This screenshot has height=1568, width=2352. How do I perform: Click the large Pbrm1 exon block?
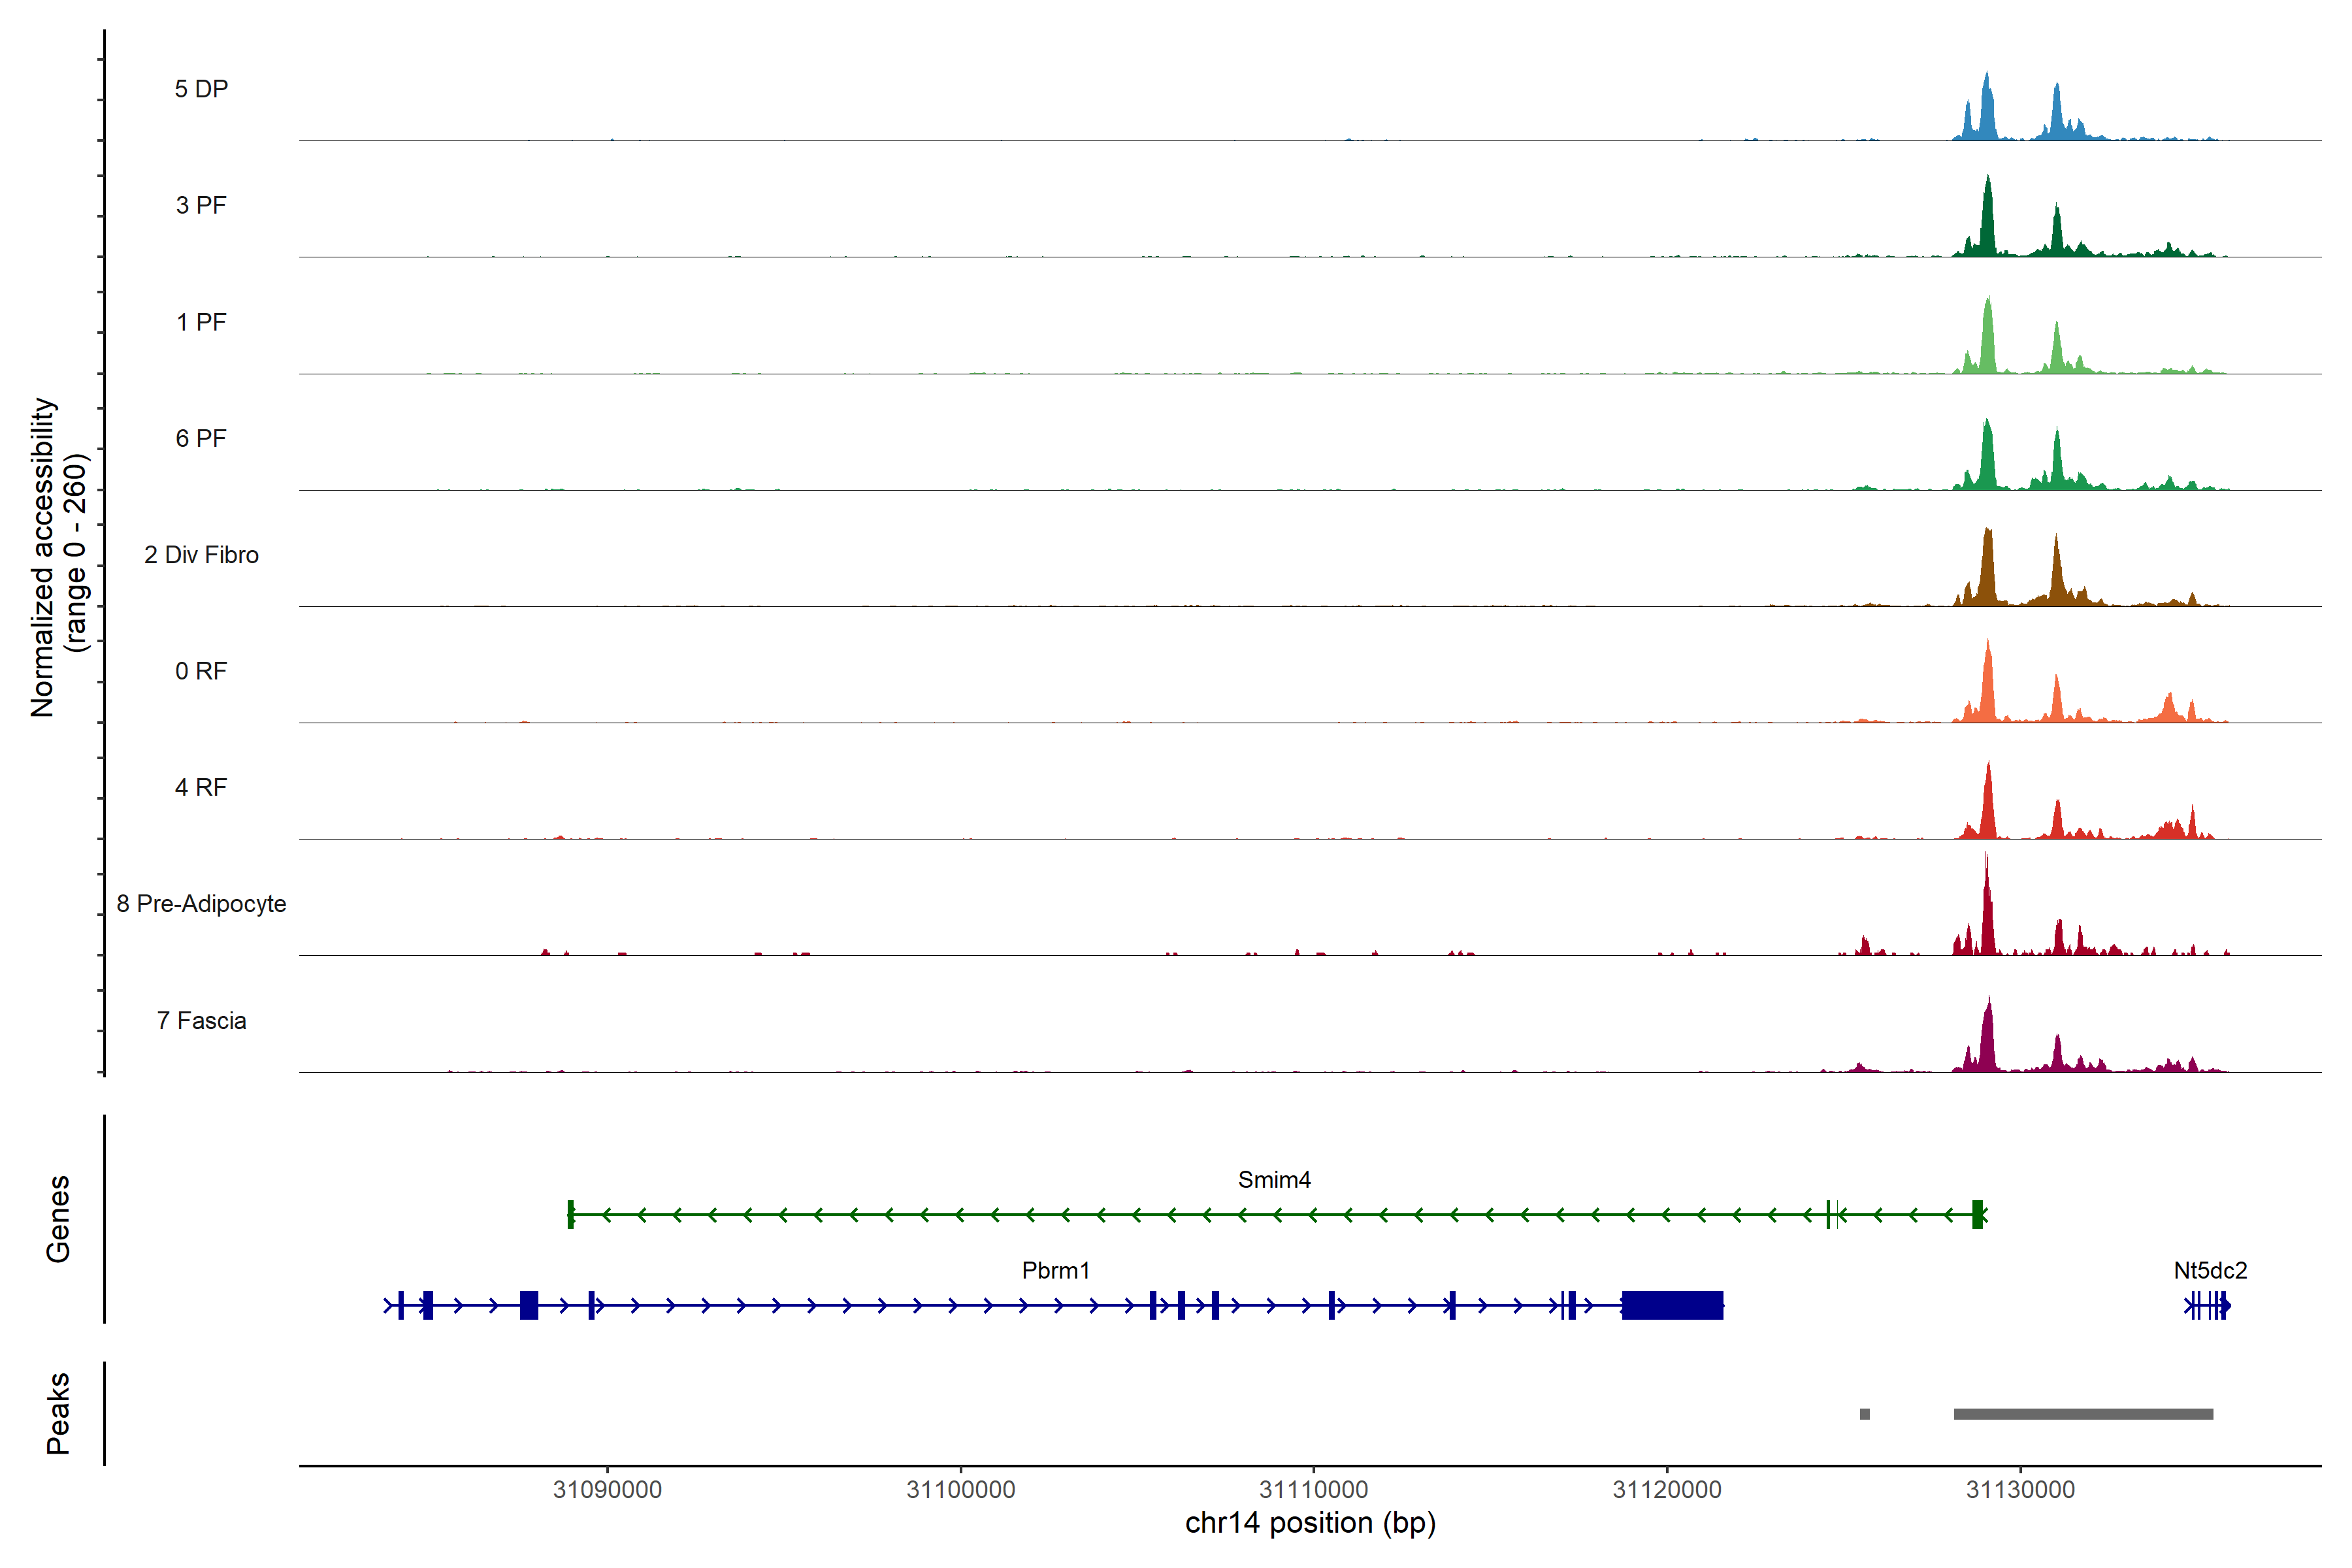pyautogui.click(x=1672, y=1305)
